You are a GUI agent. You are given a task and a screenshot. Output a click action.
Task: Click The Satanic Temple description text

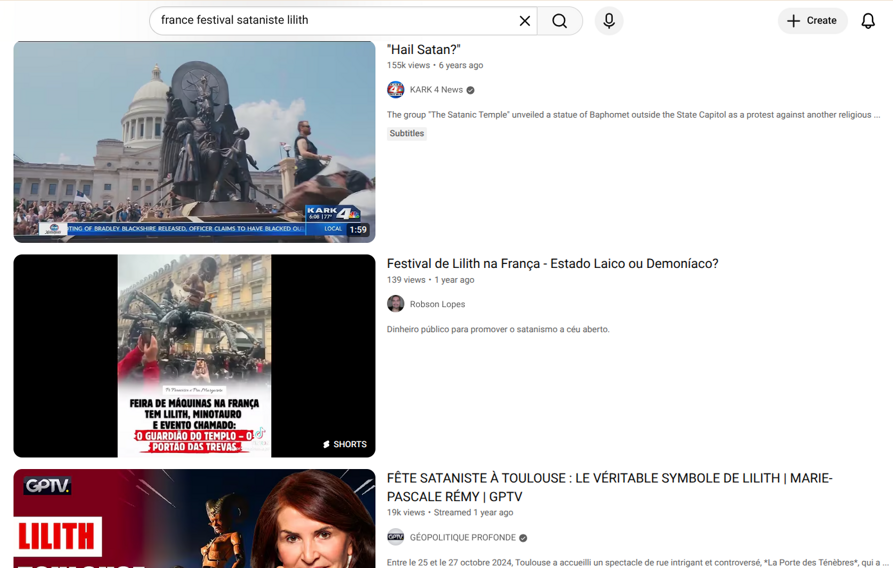[633, 115]
